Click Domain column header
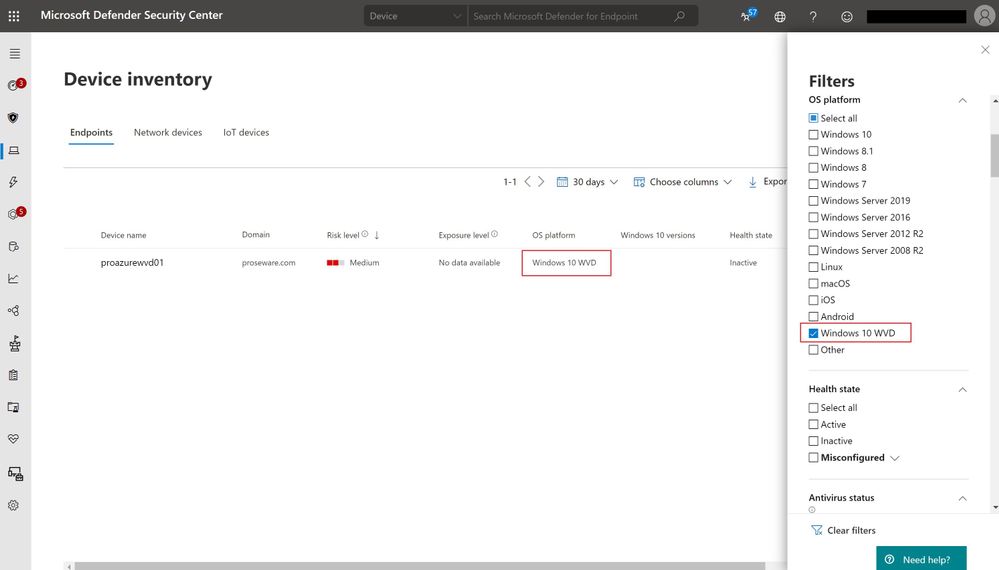 tap(255, 234)
